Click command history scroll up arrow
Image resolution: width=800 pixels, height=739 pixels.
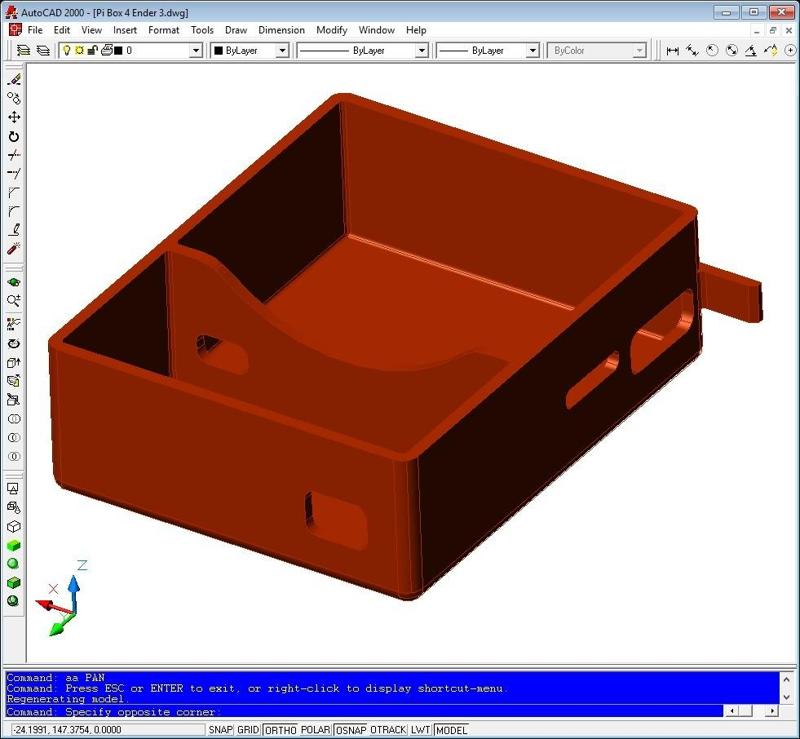786,679
